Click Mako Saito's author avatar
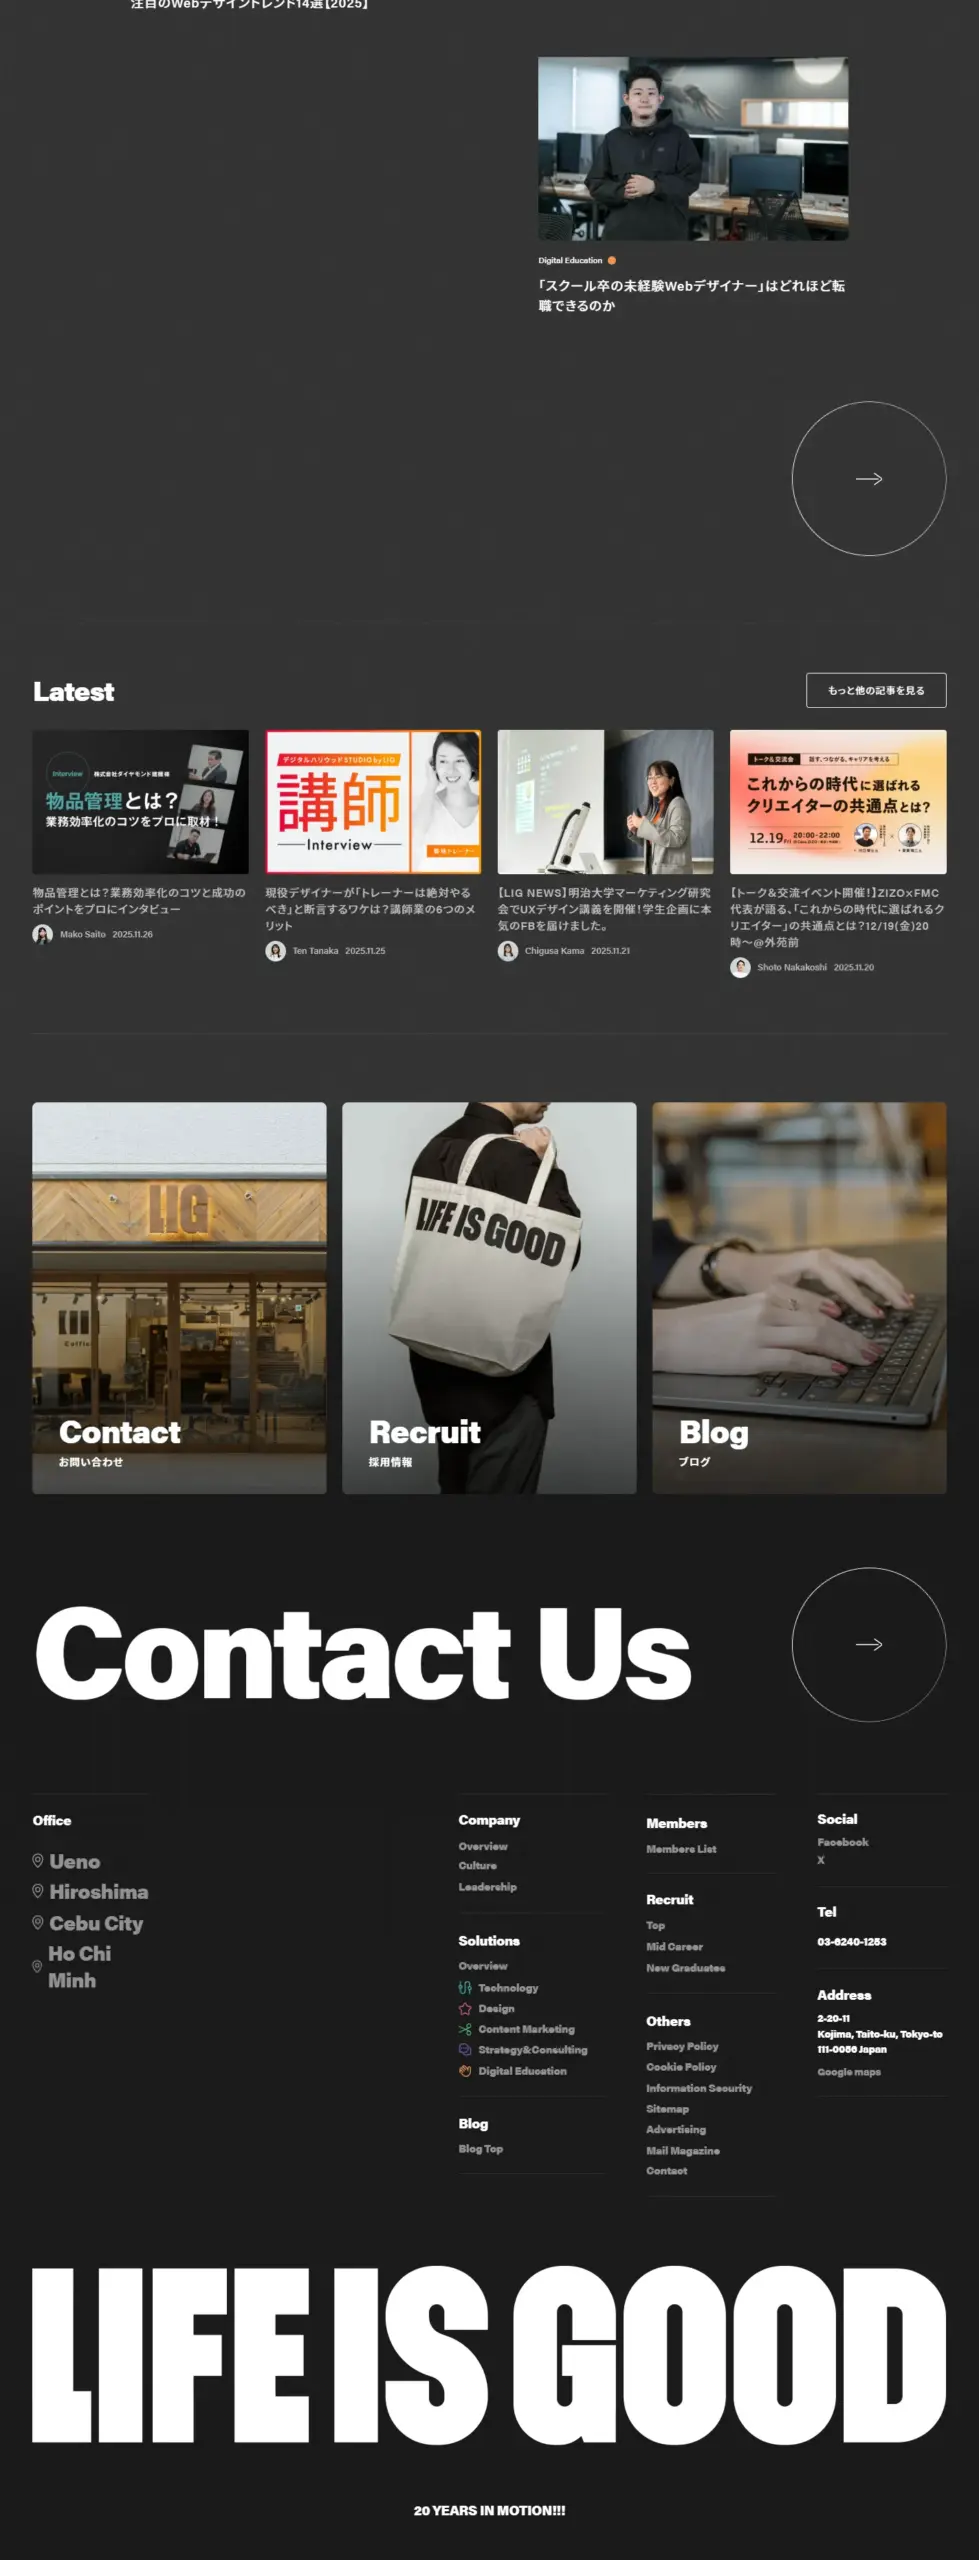 coord(43,934)
